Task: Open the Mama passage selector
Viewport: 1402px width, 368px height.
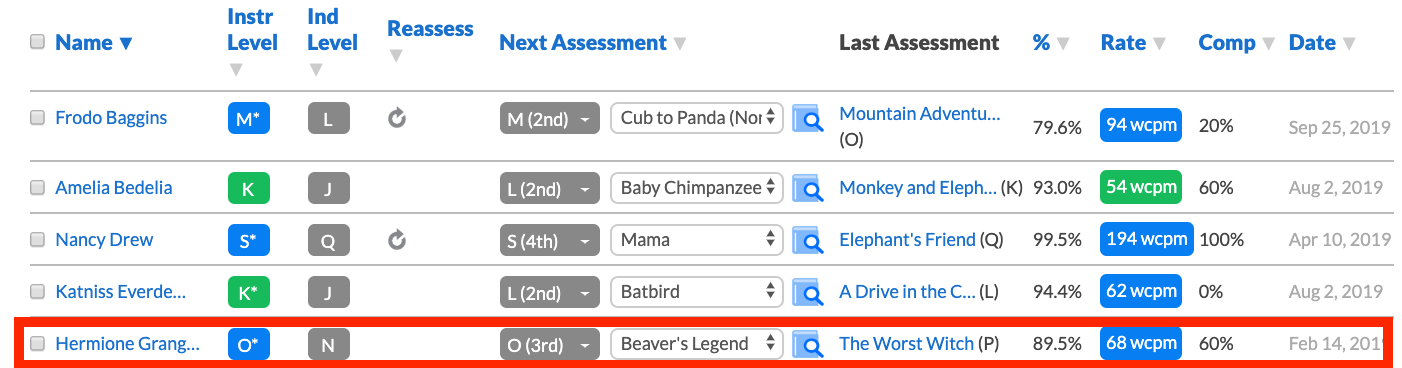Action: point(697,240)
